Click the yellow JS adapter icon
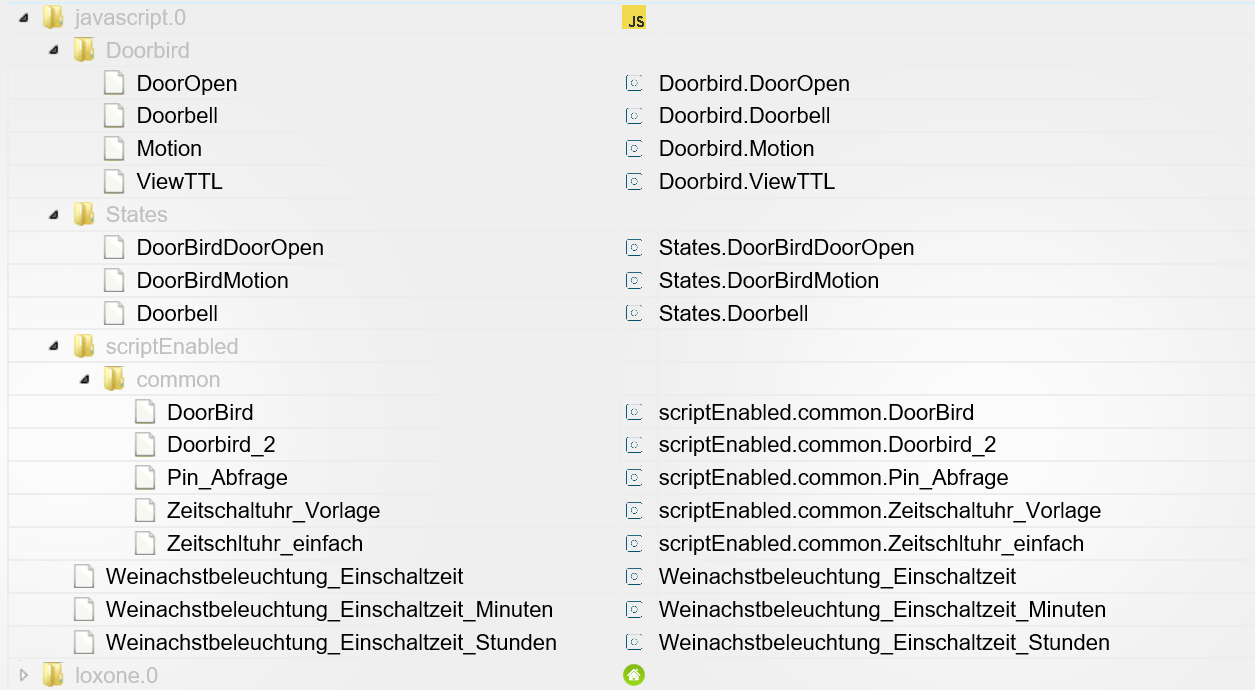The height and width of the screenshot is (690, 1255). tap(633, 18)
